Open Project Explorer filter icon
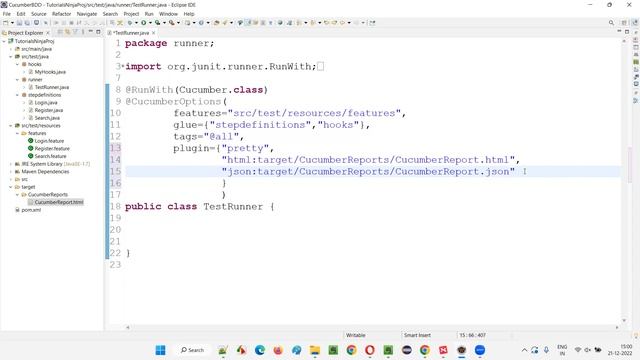 pos(75,32)
